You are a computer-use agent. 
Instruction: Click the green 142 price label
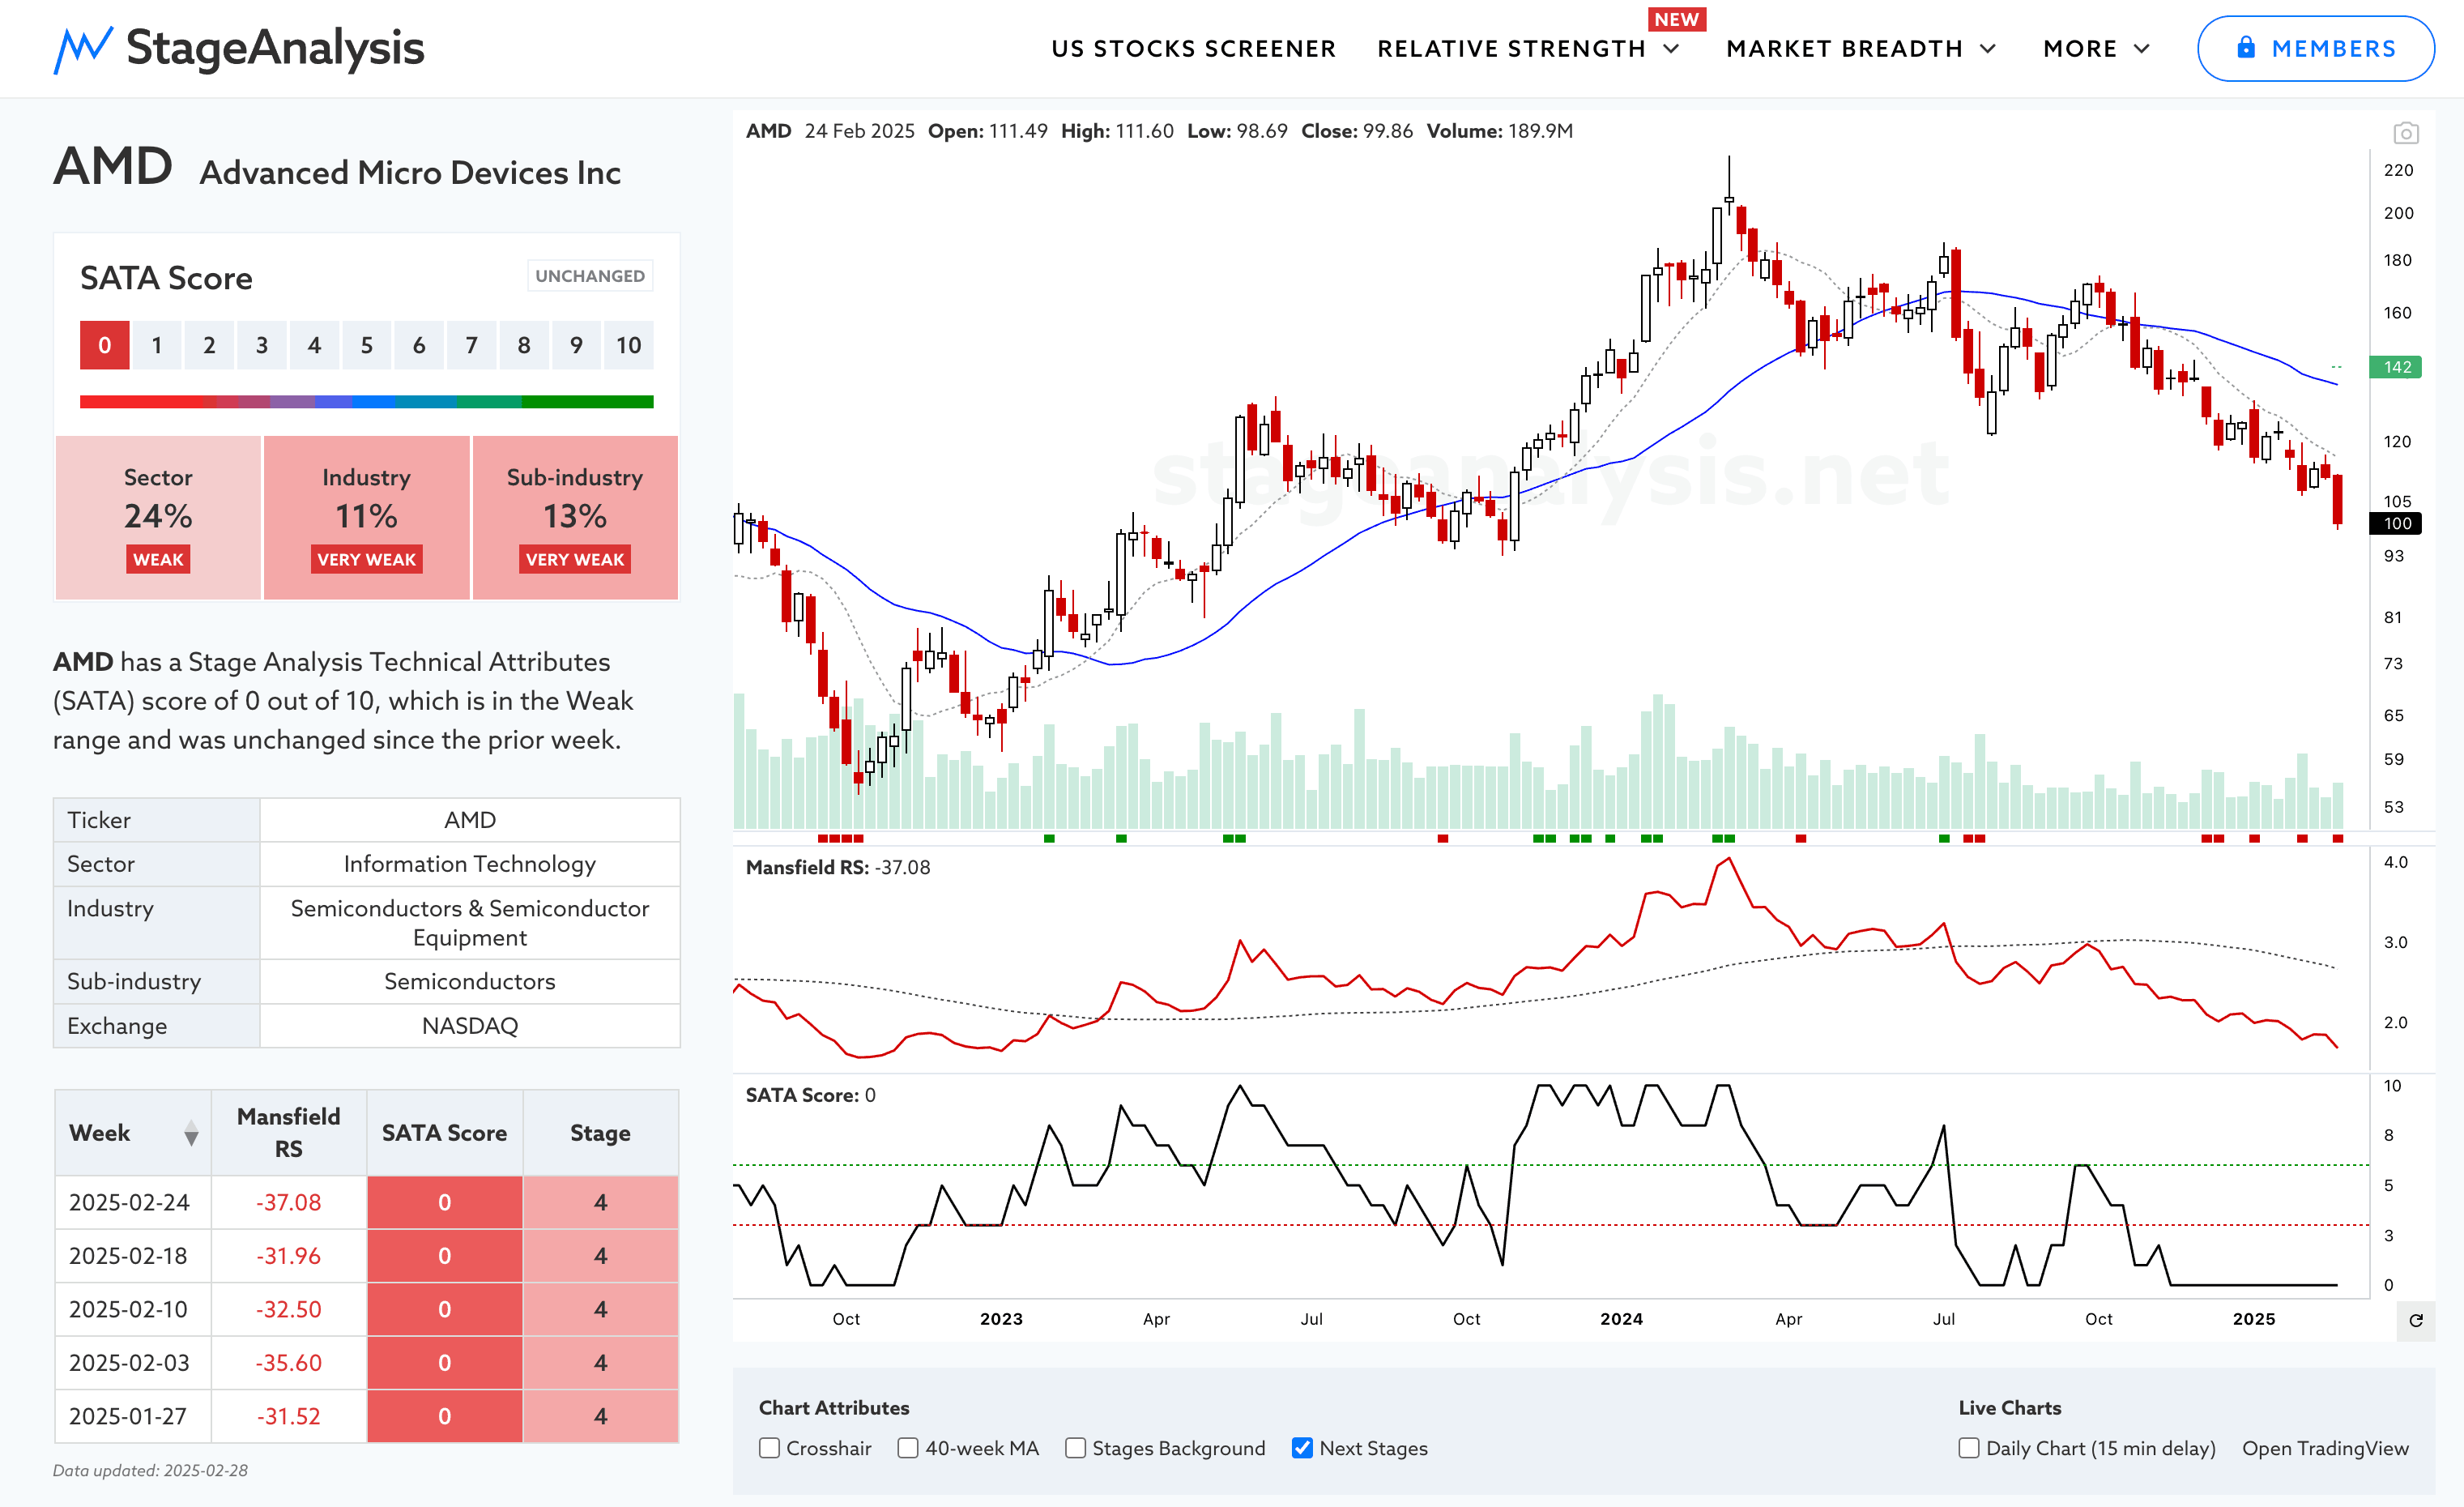(x=2397, y=367)
